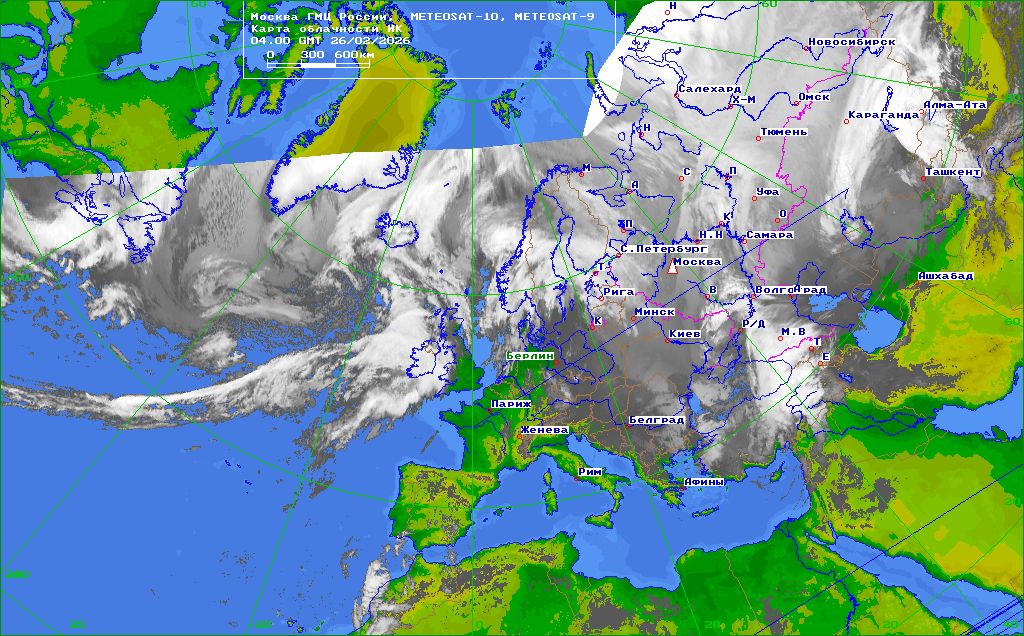Select the С.Петербург label on the map
1024x636 pixels.
coord(664,248)
